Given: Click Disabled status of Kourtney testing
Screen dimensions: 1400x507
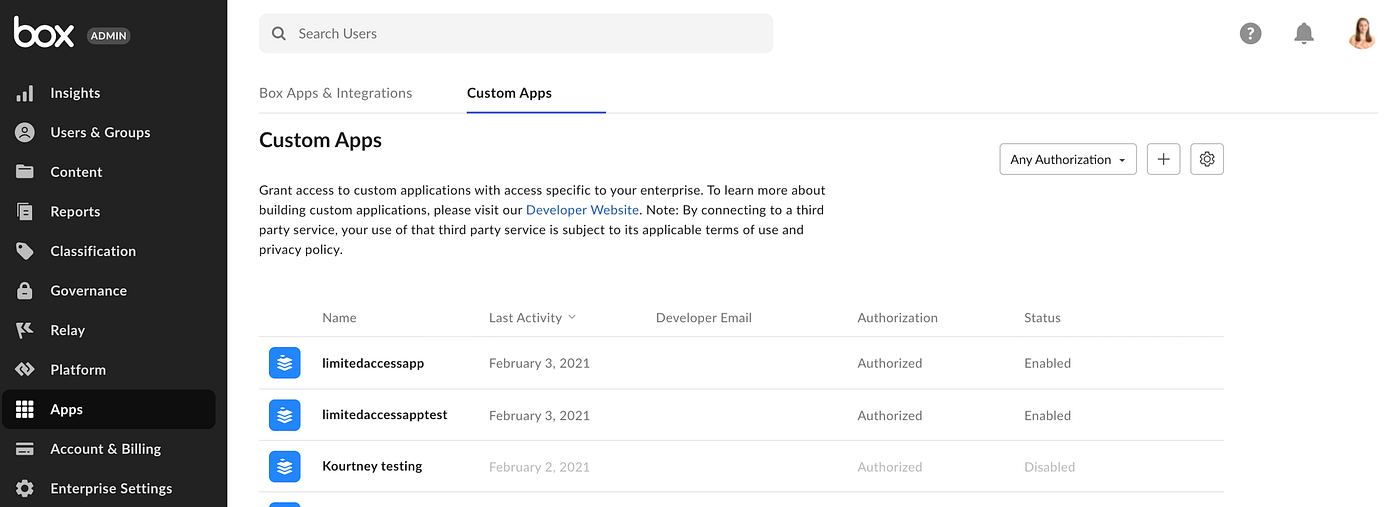Looking at the screenshot, I should coord(1050,467).
